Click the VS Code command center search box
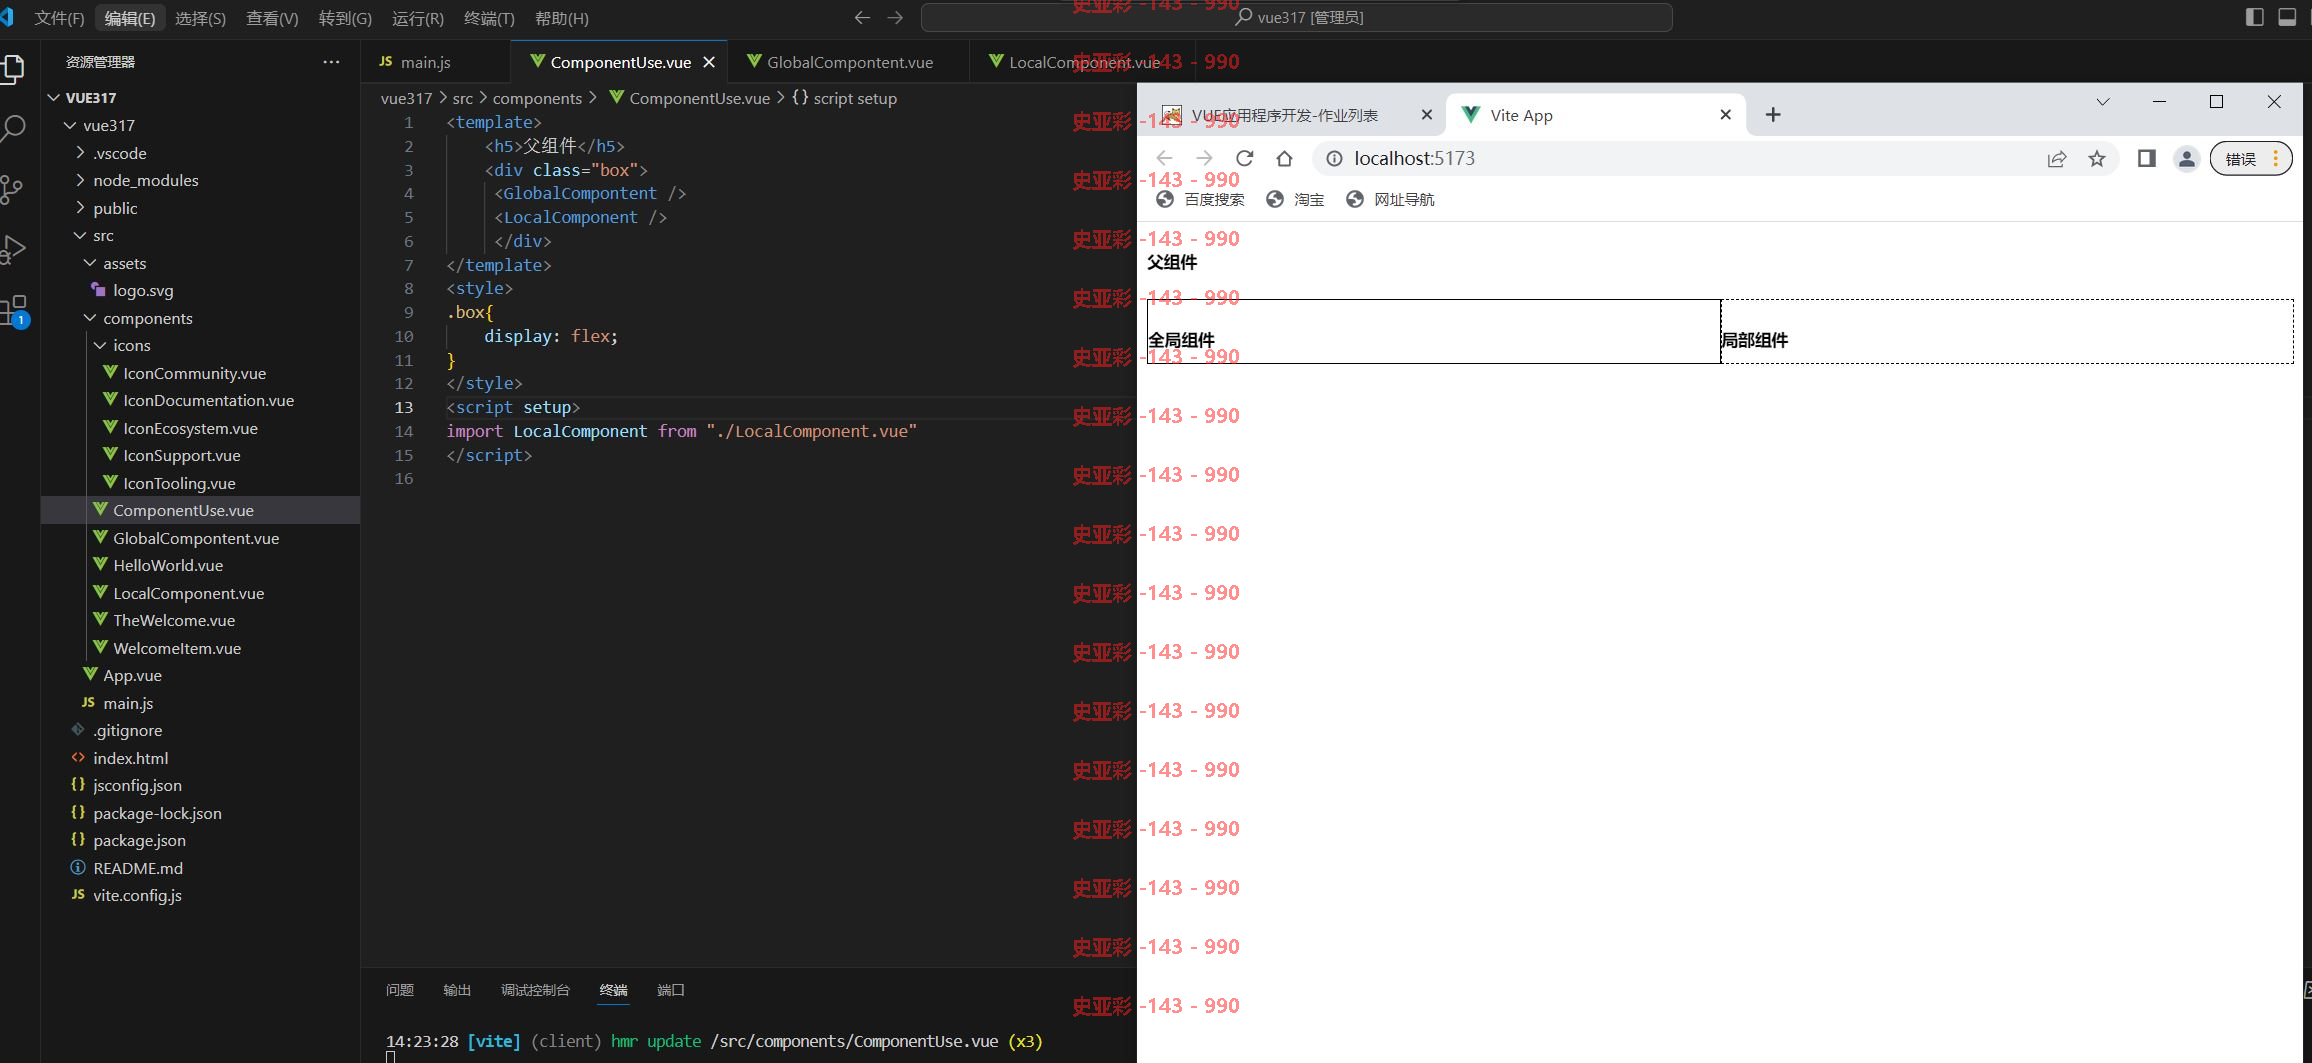This screenshot has width=2312, height=1063. click(1296, 17)
